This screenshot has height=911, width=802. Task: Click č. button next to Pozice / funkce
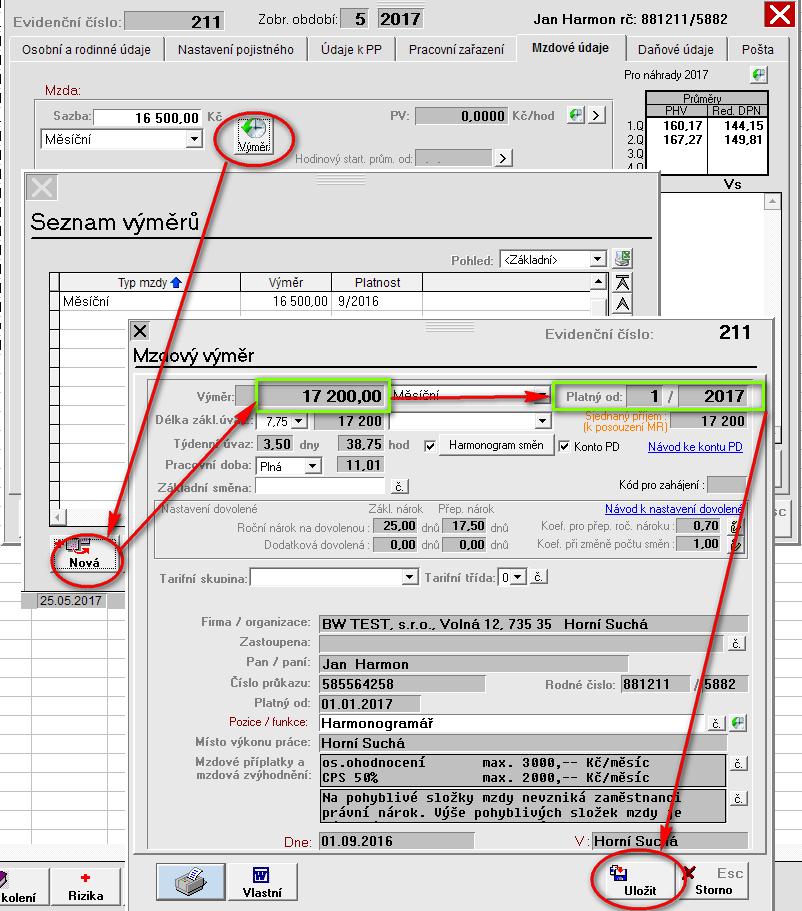click(717, 723)
